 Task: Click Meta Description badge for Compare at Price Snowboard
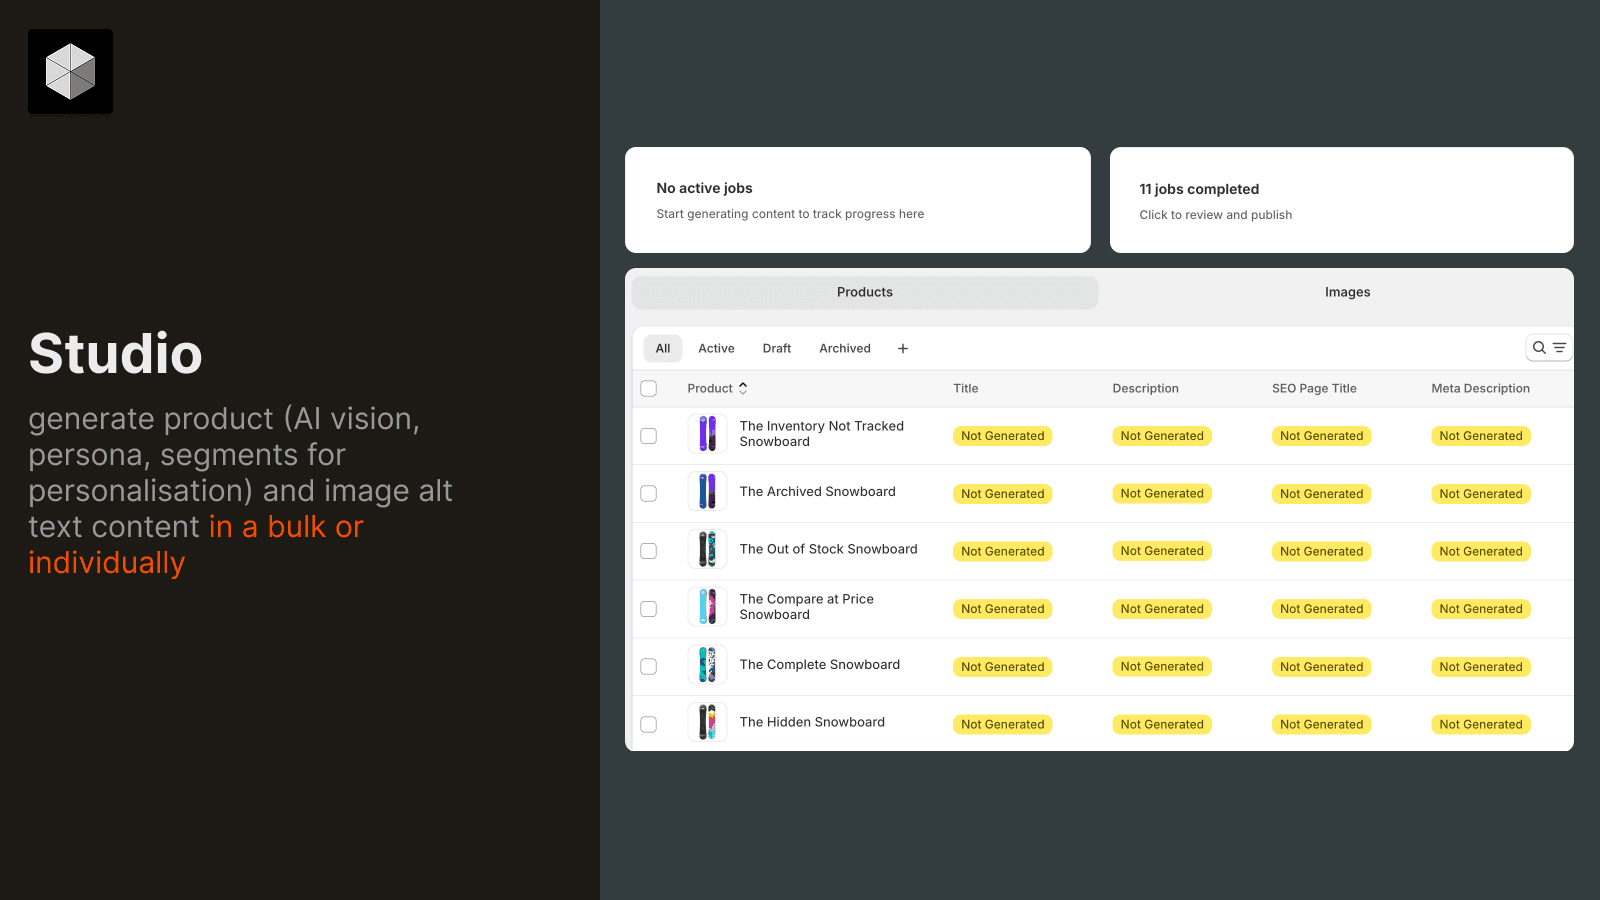pos(1481,609)
